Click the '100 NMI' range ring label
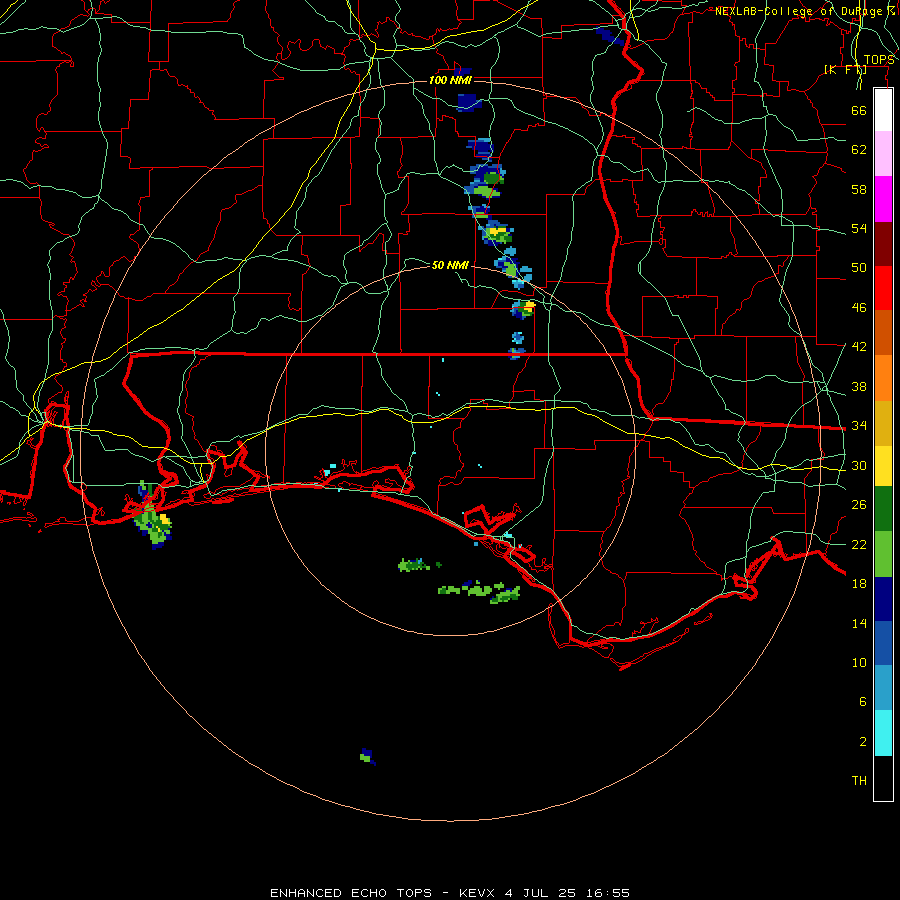The width and height of the screenshot is (900, 900). tap(450, 80)
